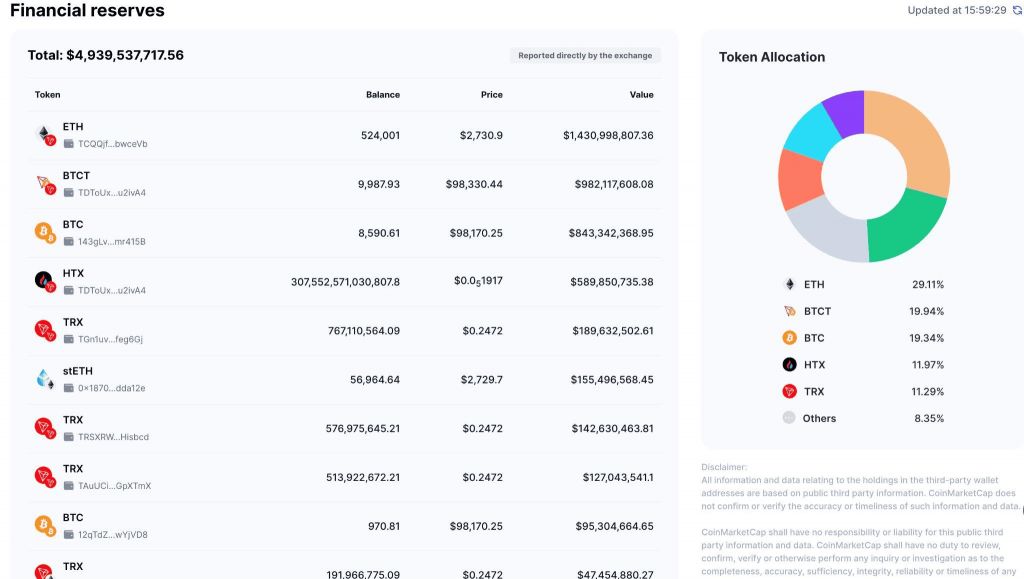
Task: Click the ETH token icon in the table
Action: 45,135
